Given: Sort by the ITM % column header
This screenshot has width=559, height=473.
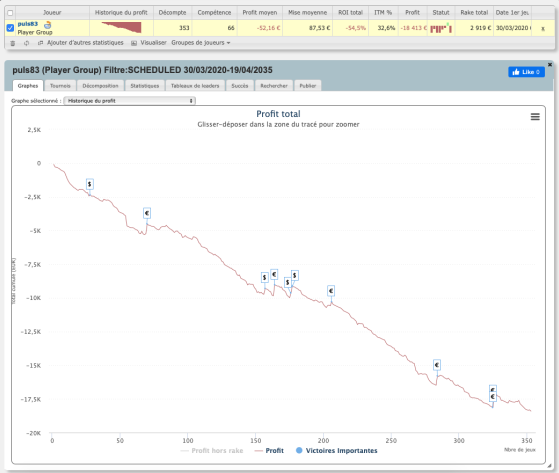Looking at the screenshot, I should 383,12.
